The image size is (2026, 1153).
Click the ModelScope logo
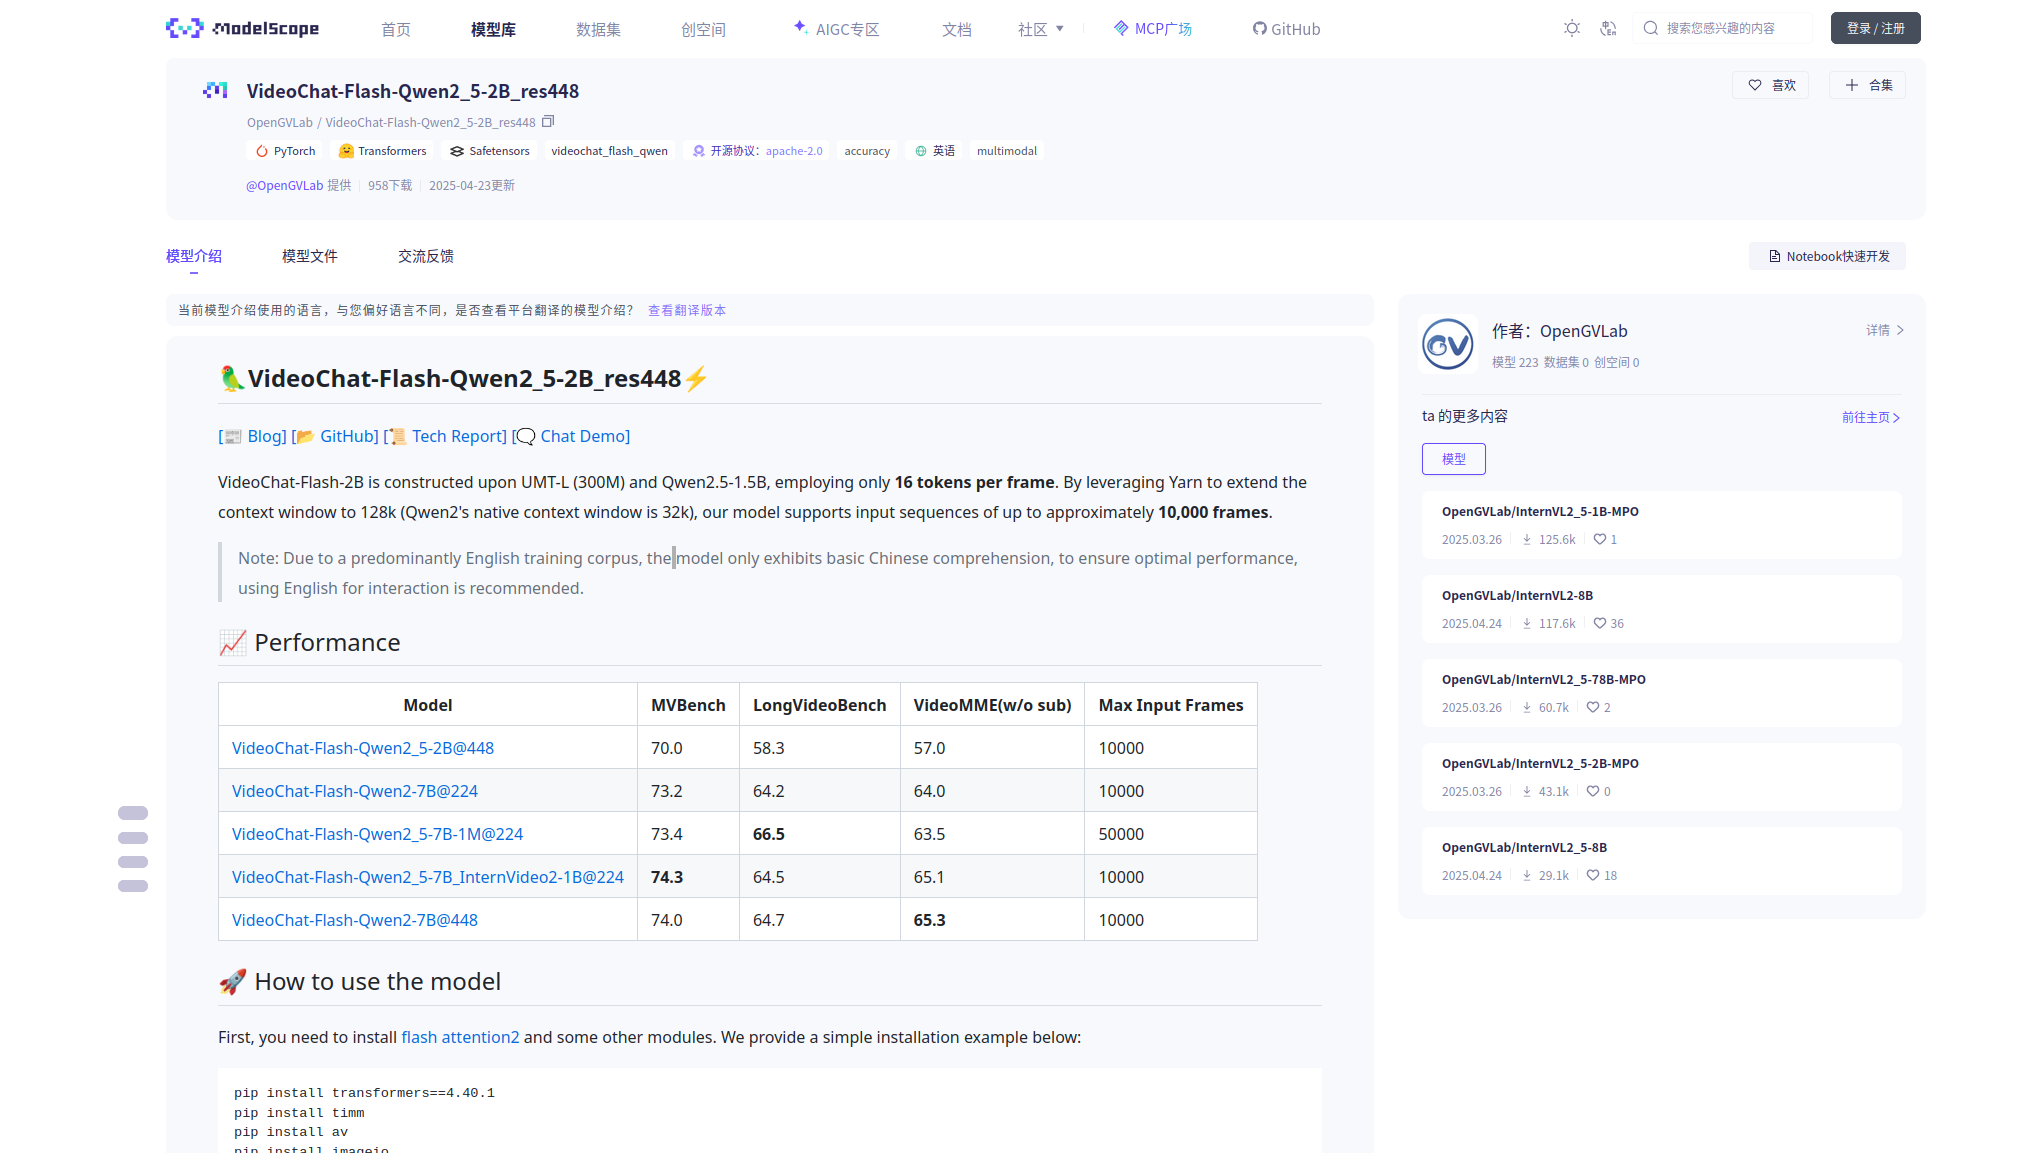(243, 29)
